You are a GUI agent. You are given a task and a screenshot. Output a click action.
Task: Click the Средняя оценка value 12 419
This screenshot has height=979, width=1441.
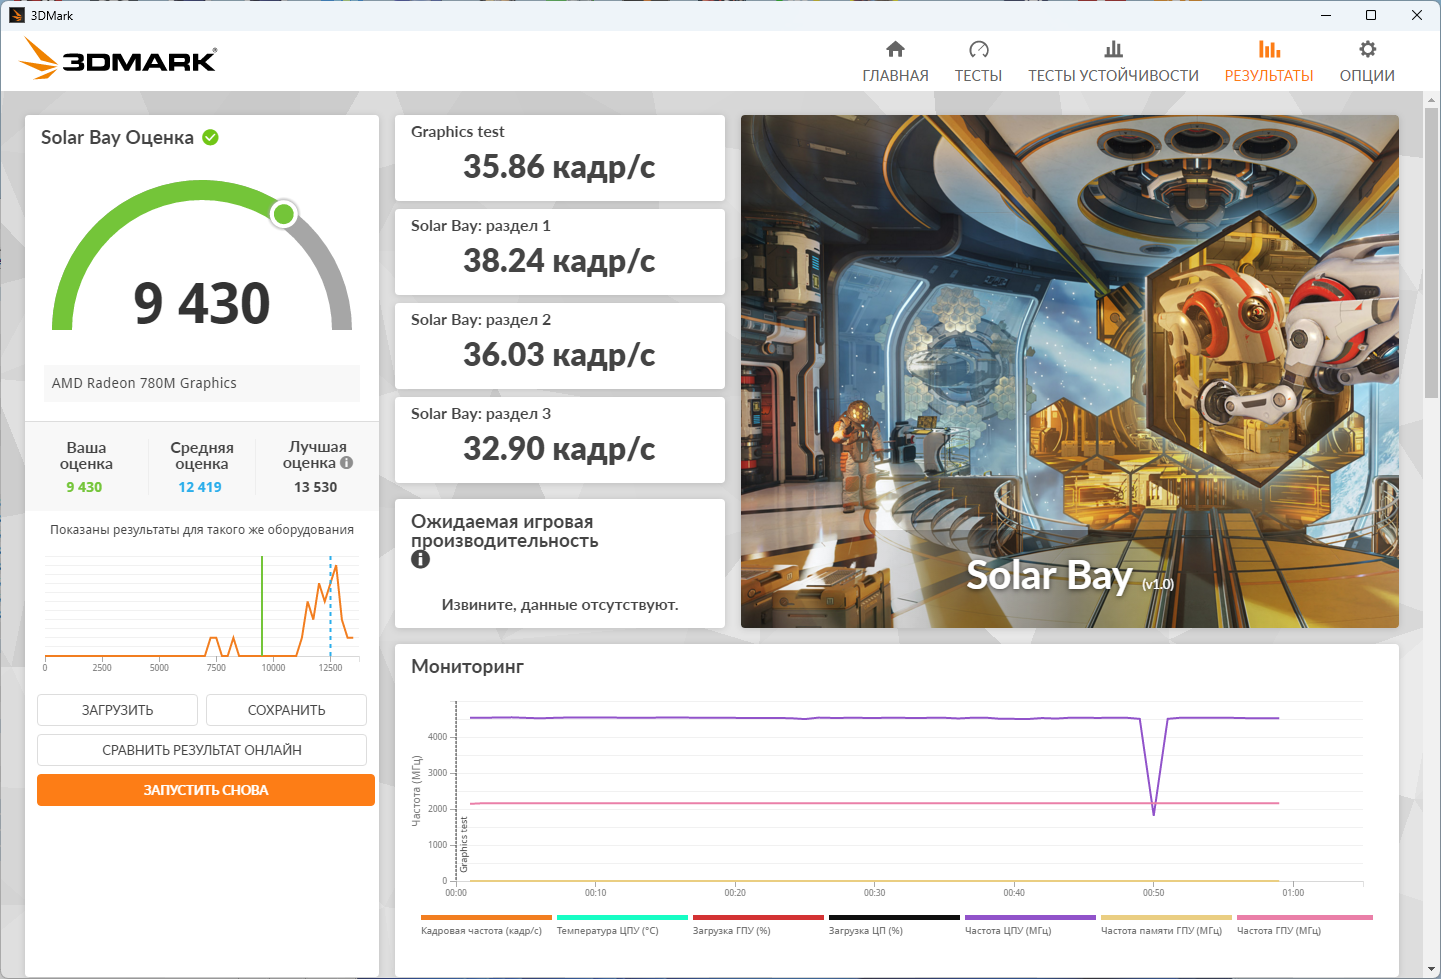click(200, 487)
